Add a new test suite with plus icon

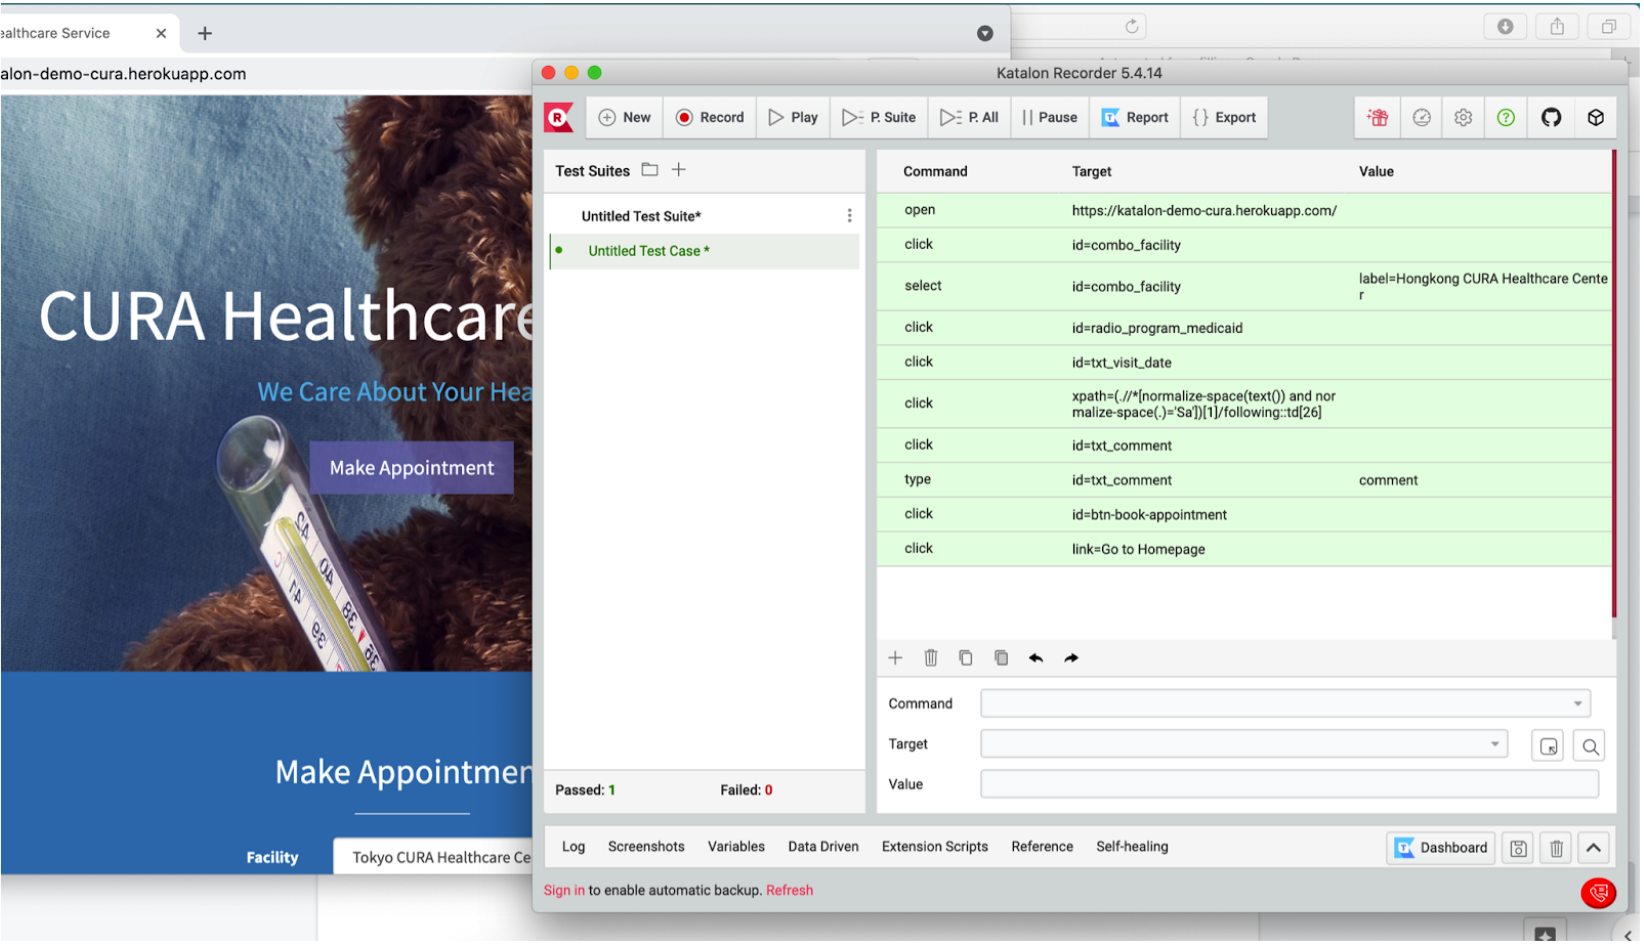tap(679, 170)
